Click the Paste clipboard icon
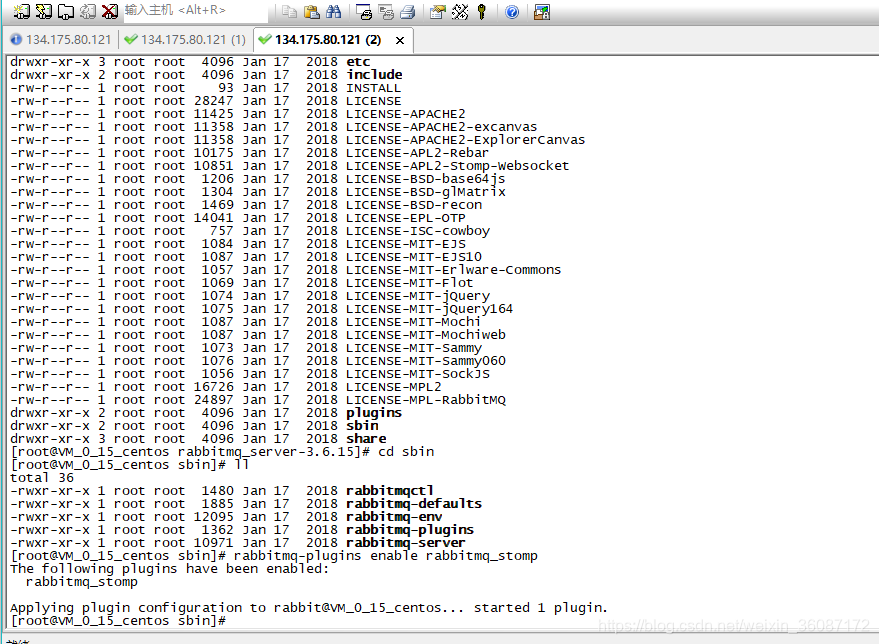879x644 pixels. pyautogui.click(x=311, y=11)
